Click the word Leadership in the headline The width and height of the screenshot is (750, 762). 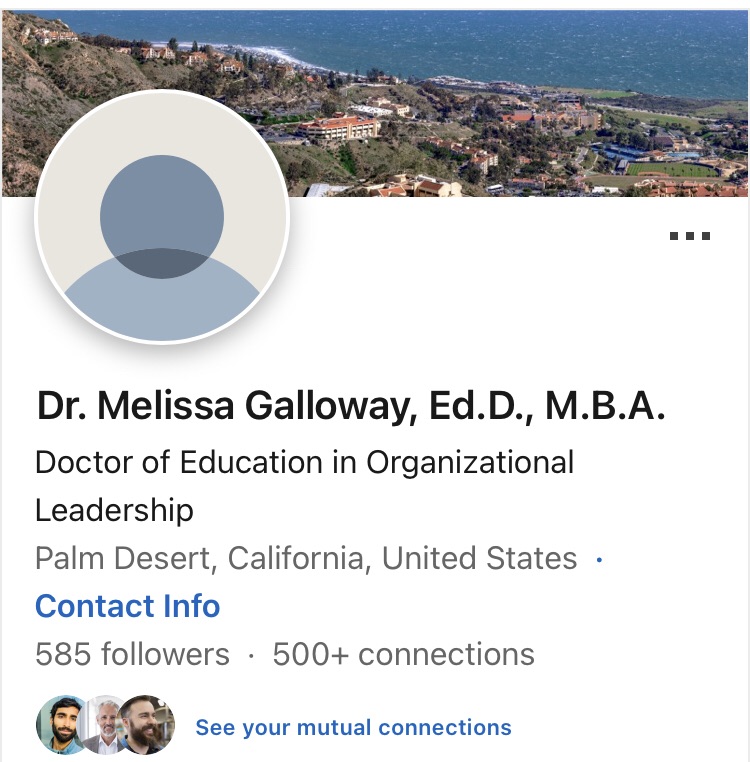point(114,511)
